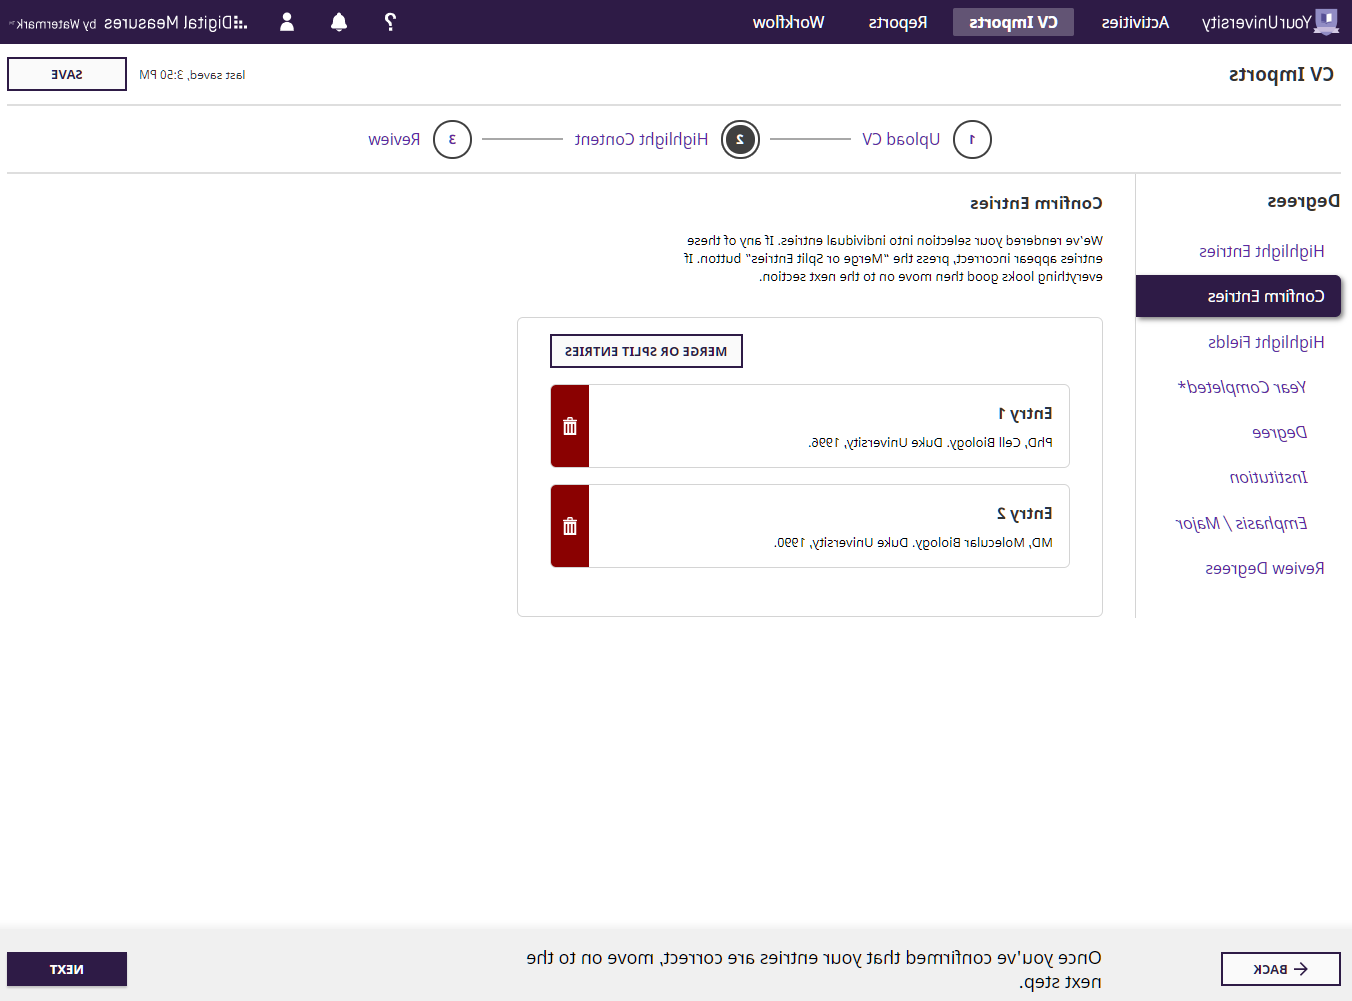The height and width of the screenshot is (1001, 1352).
Task: Open the Reports menu tab
Action: click(898, 22)
